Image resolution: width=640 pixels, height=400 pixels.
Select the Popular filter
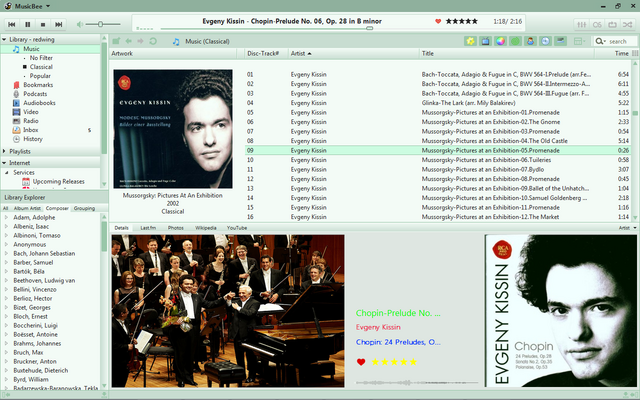(40, 76)
